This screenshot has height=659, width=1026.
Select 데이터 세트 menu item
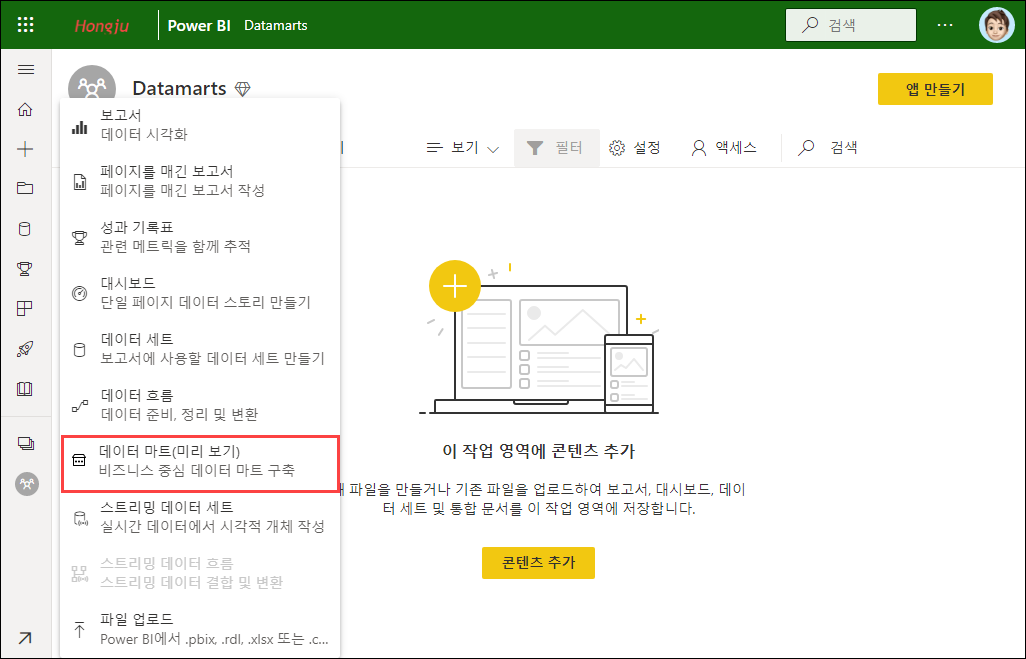[x=200, y=349]
